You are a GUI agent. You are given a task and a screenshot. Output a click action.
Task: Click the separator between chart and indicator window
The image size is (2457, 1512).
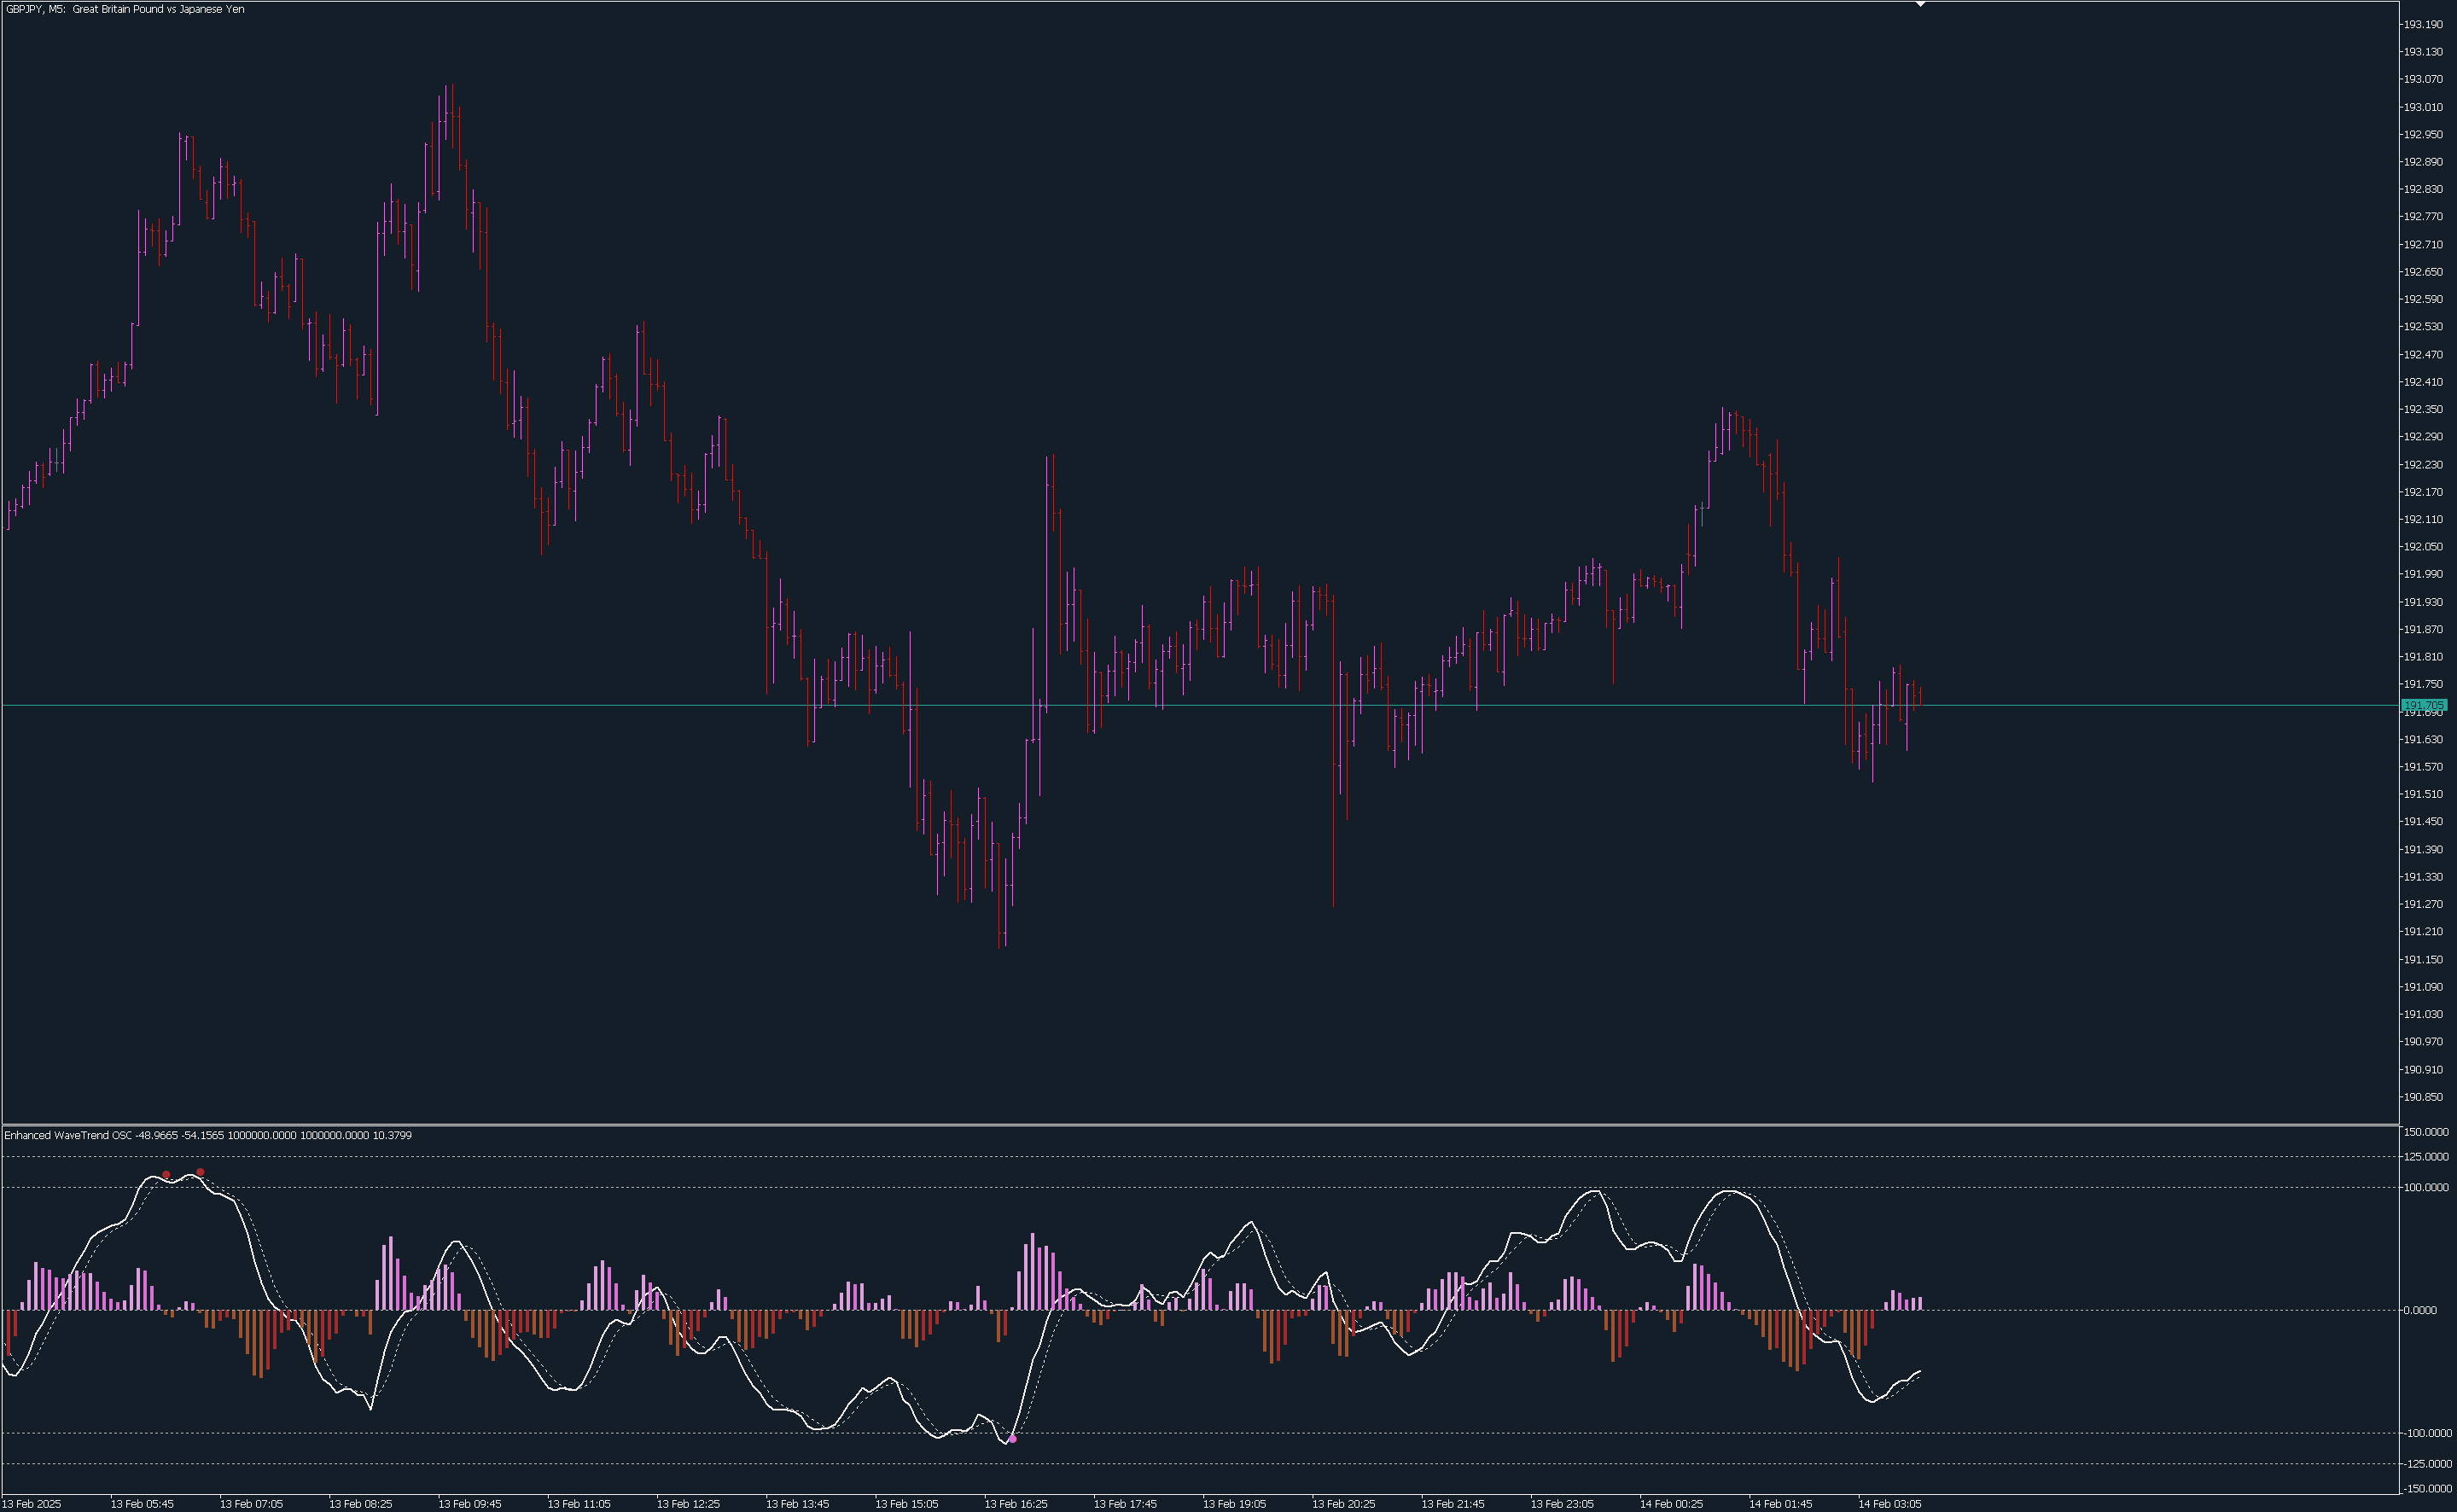pos(1200,1125)
